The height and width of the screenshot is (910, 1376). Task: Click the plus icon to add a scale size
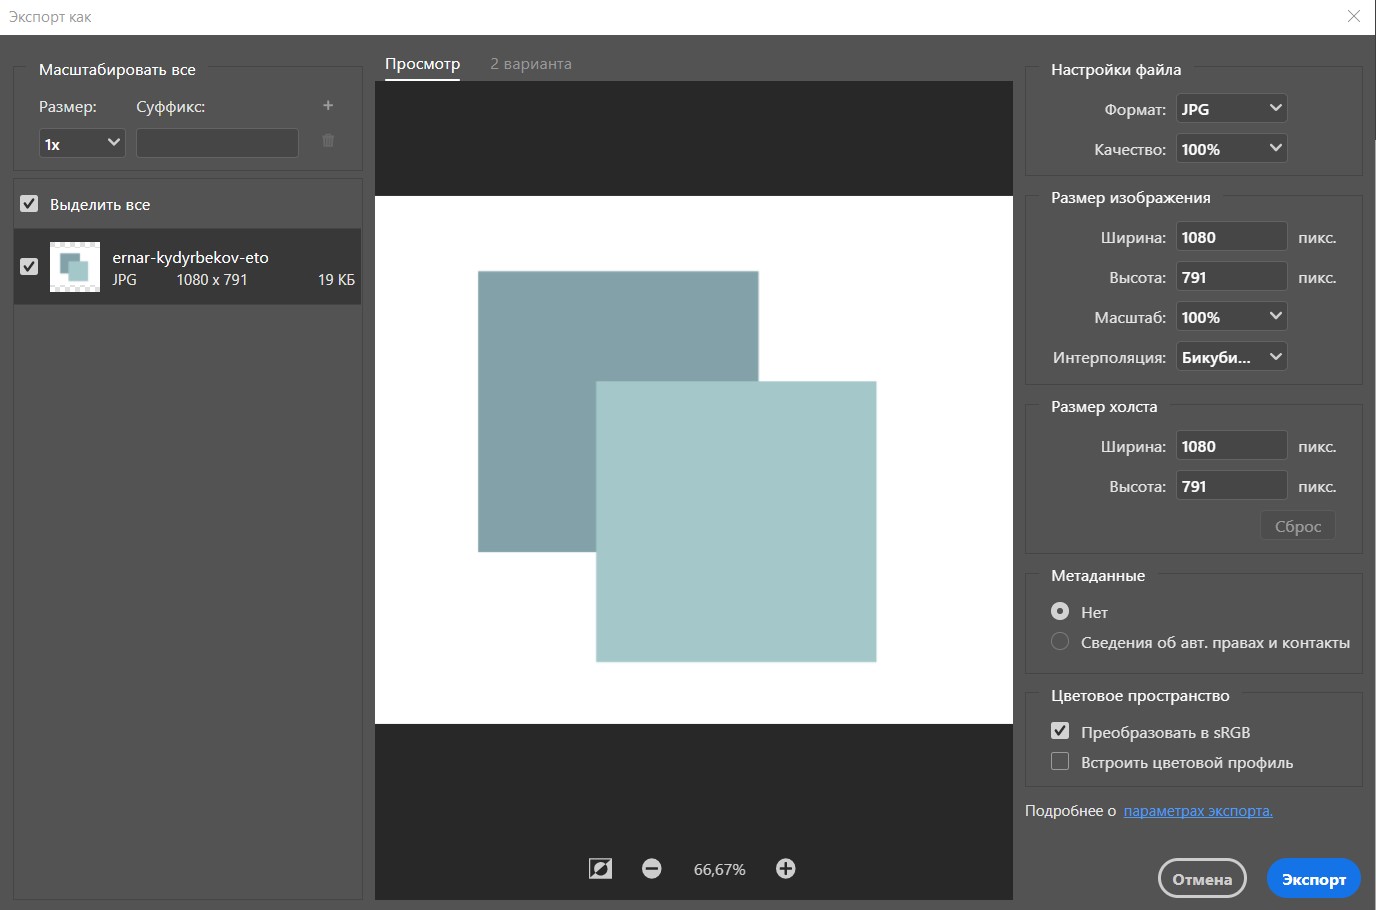[328, 106]
